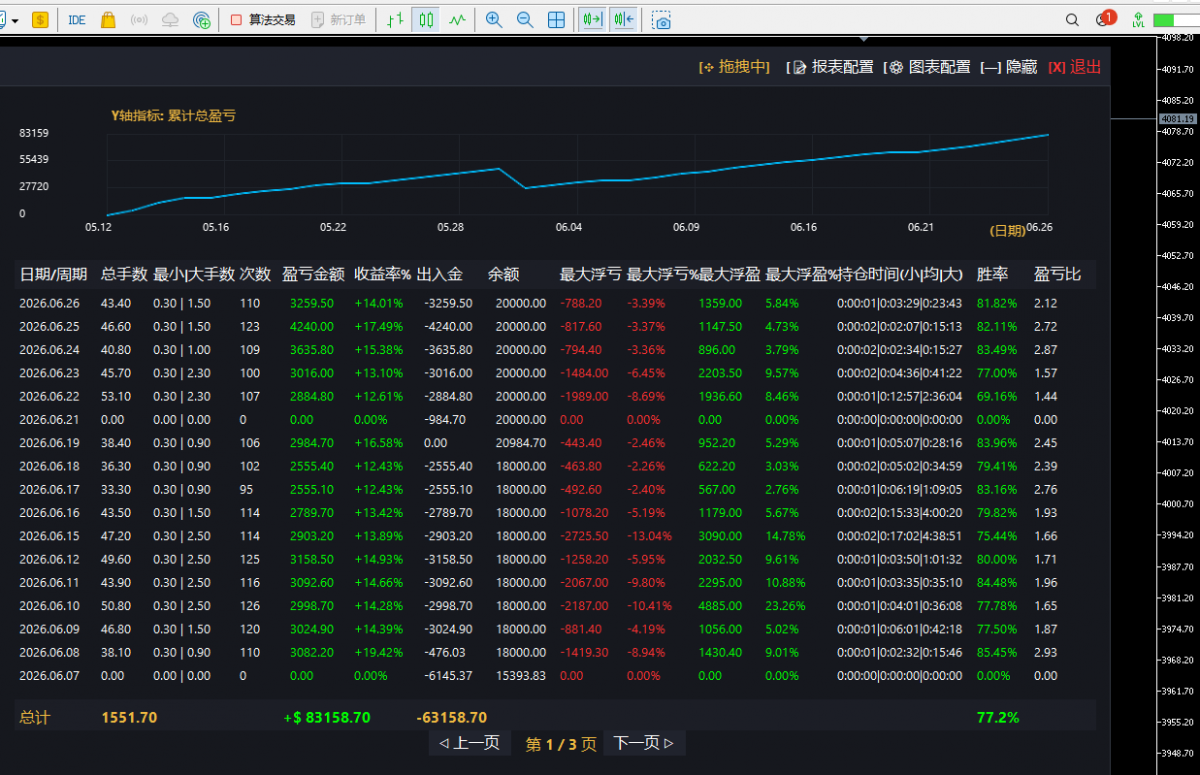Screen dimensions: 1200x775
Task: Click the 次数 column header
Action: pyautogui.click(x=255, y=274)
